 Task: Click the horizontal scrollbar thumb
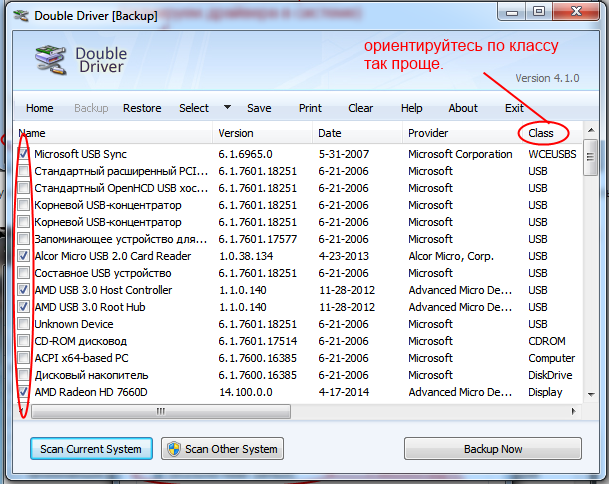161,411
